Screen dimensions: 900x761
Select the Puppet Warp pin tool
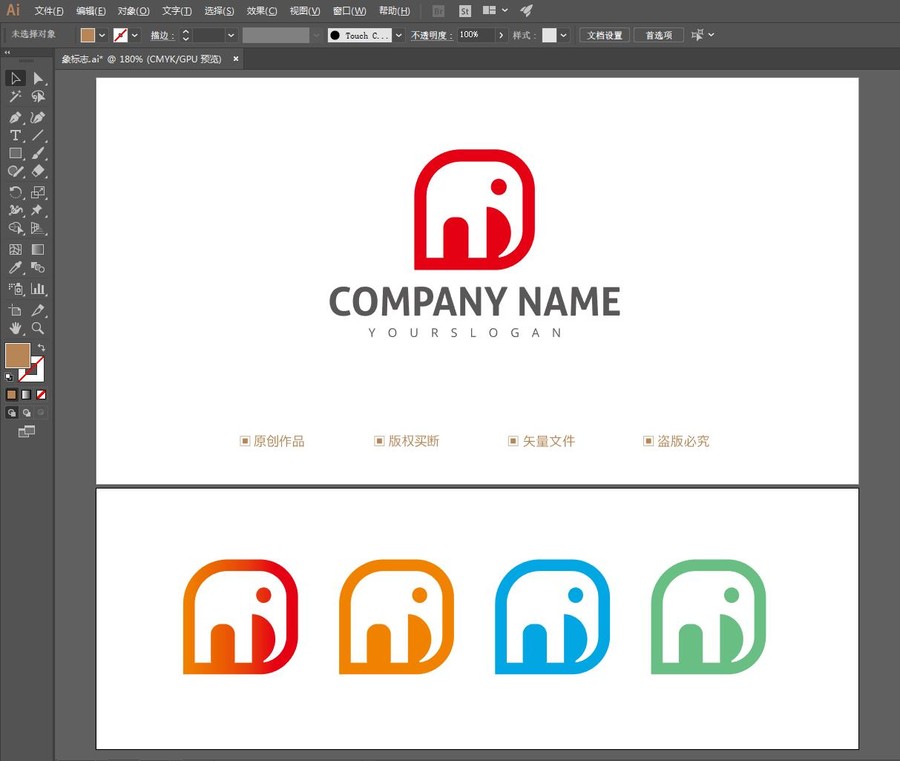38,210
